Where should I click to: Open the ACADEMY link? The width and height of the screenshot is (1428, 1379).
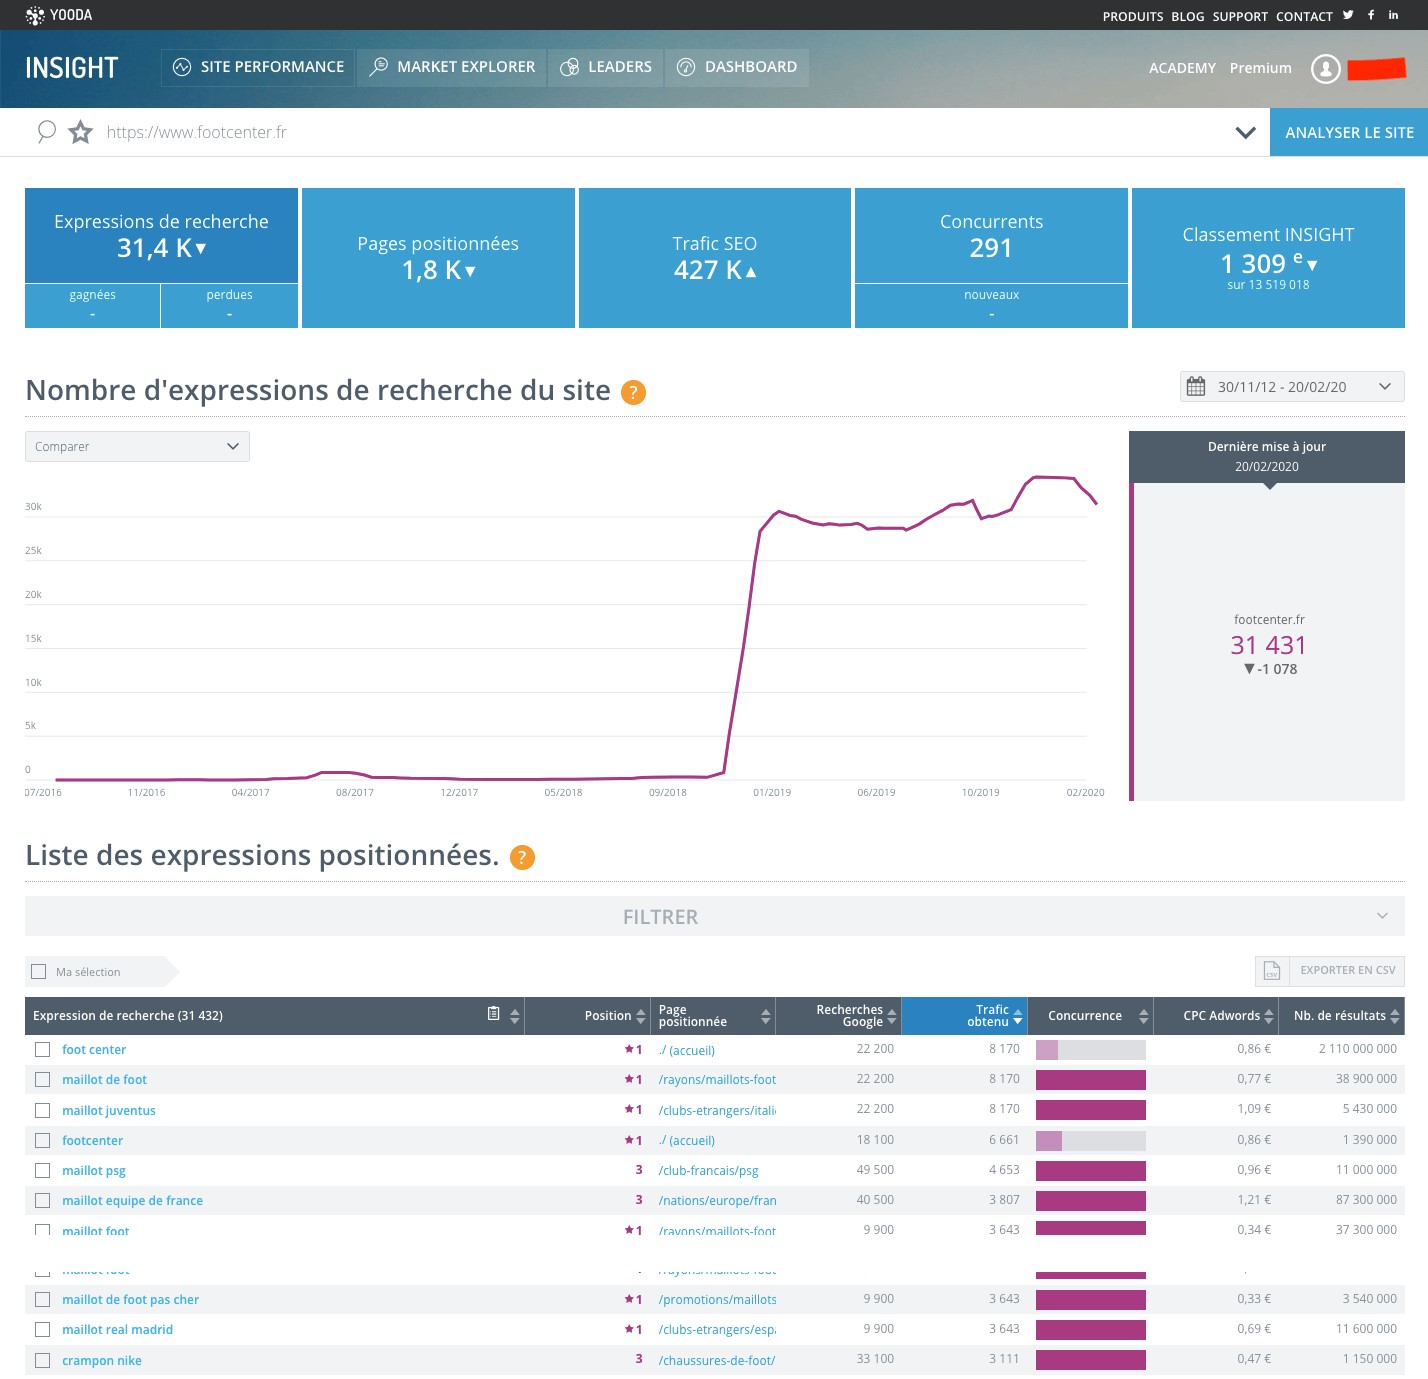[x=1182, y=68]
